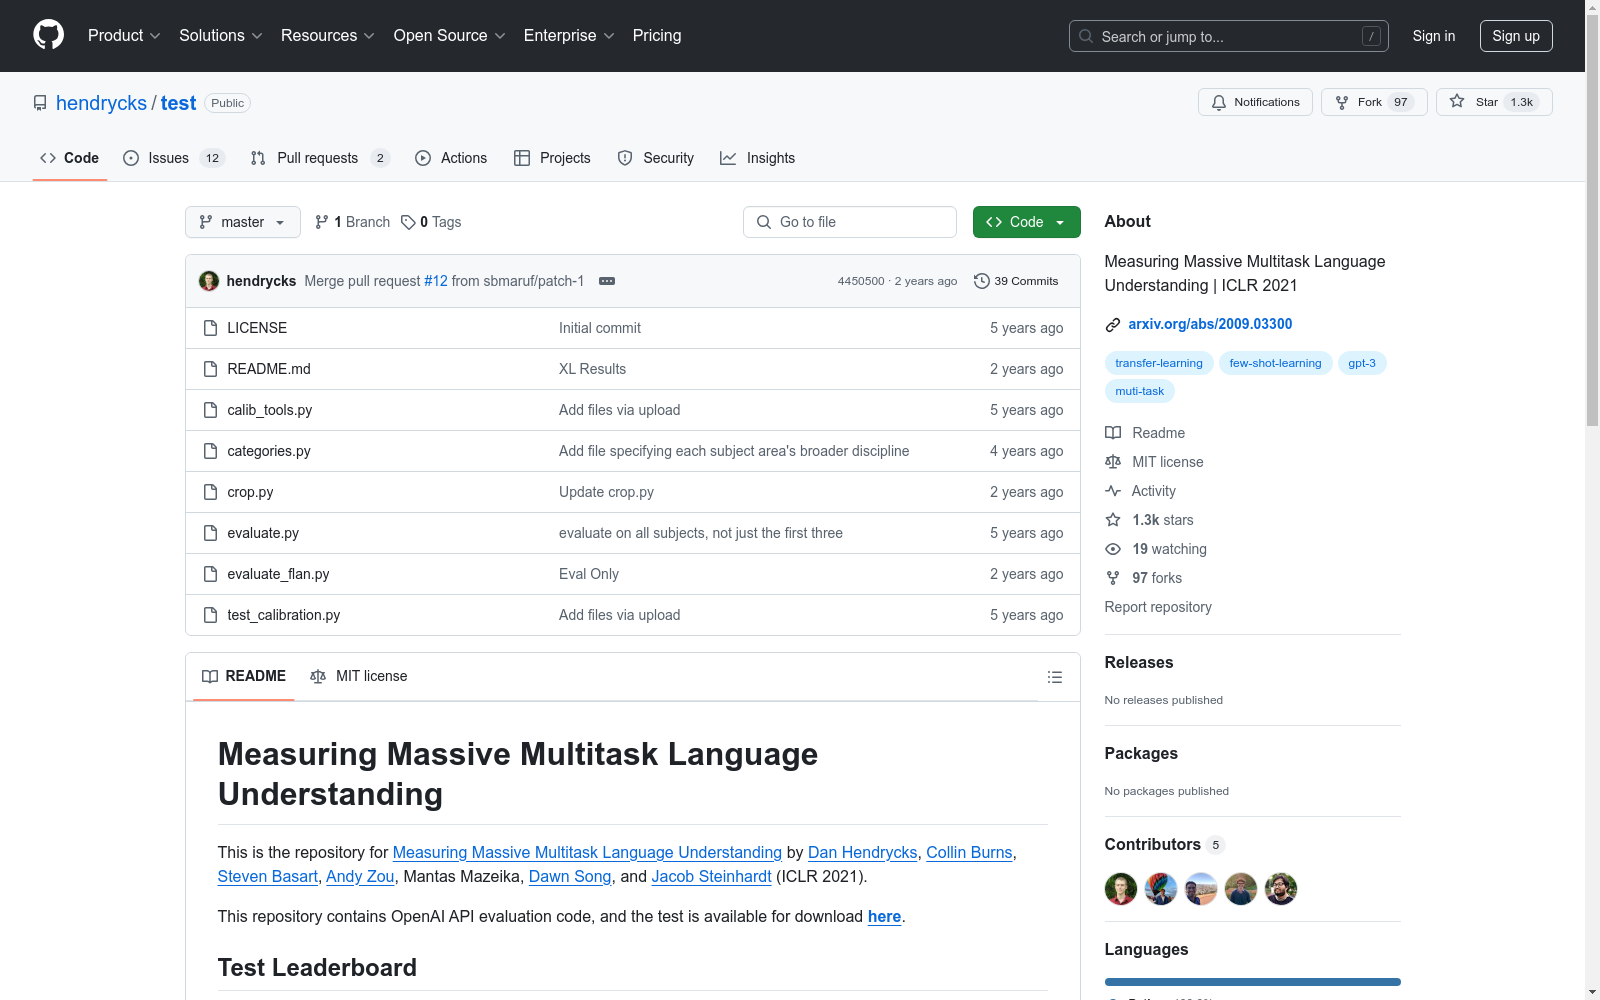Expand the Resources menu

click(328, 36)
